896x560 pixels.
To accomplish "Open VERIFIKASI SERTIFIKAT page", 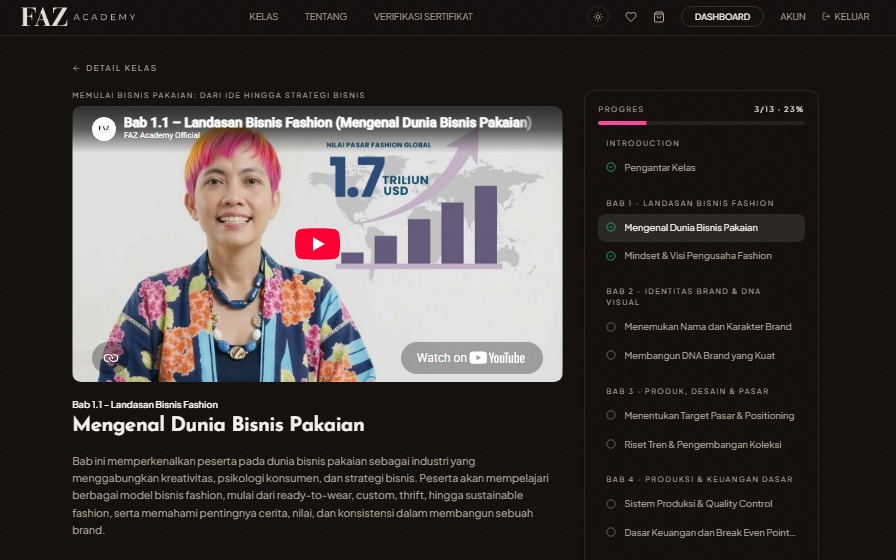I will point(423,17).
